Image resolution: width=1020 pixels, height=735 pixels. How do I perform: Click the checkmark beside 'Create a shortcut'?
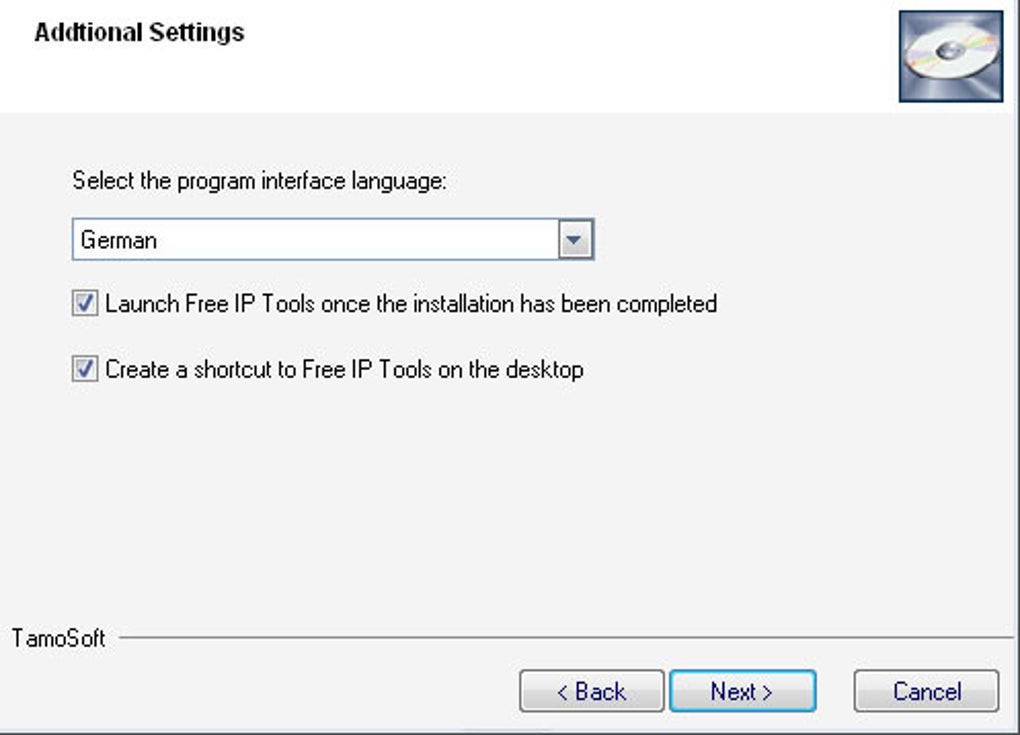(85, 370)
